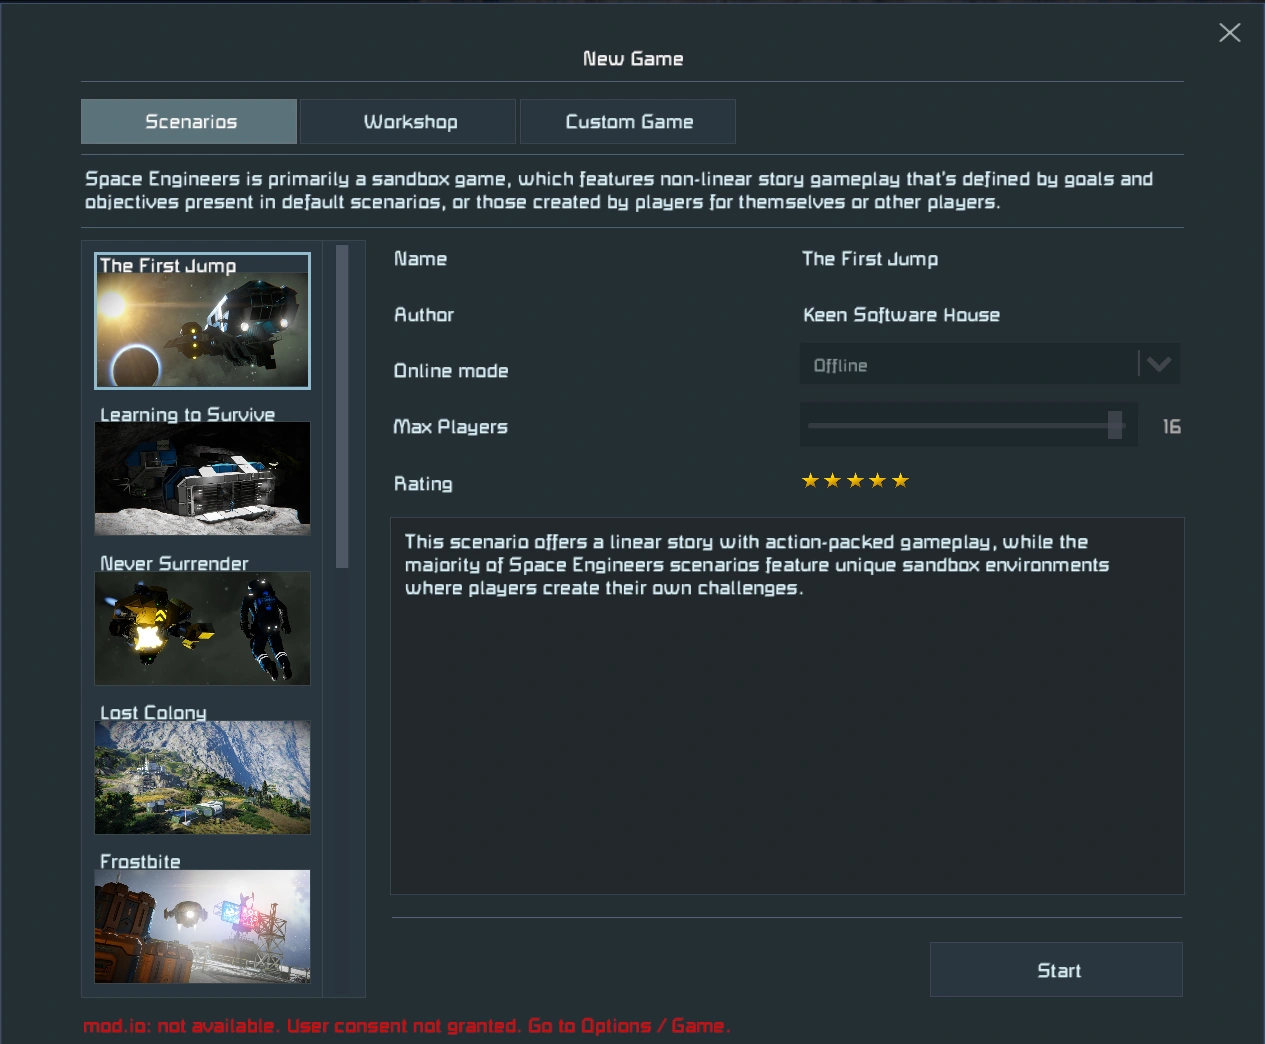
Task: Click the Max Players label
Action: click(x=450, y=427)
